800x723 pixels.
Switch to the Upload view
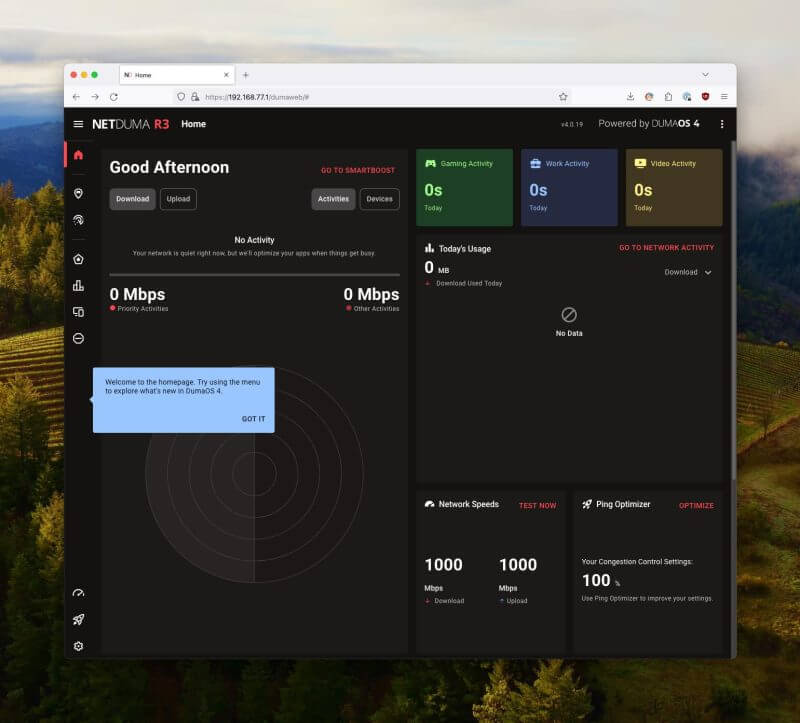click(x=178, y=199)
